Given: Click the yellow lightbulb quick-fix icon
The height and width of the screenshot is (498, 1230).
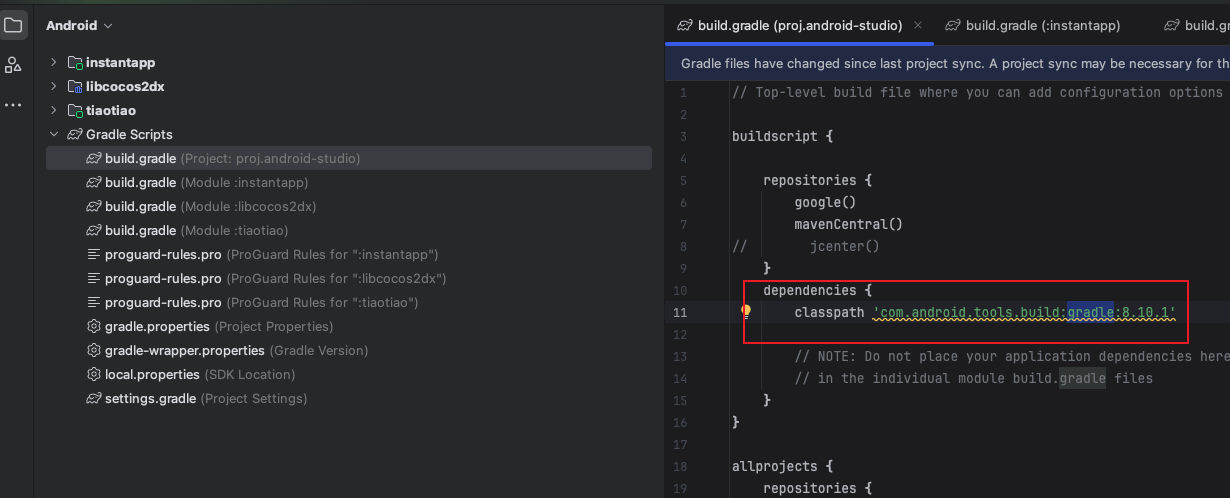Looking at the screenshot, I should point(745,311).
